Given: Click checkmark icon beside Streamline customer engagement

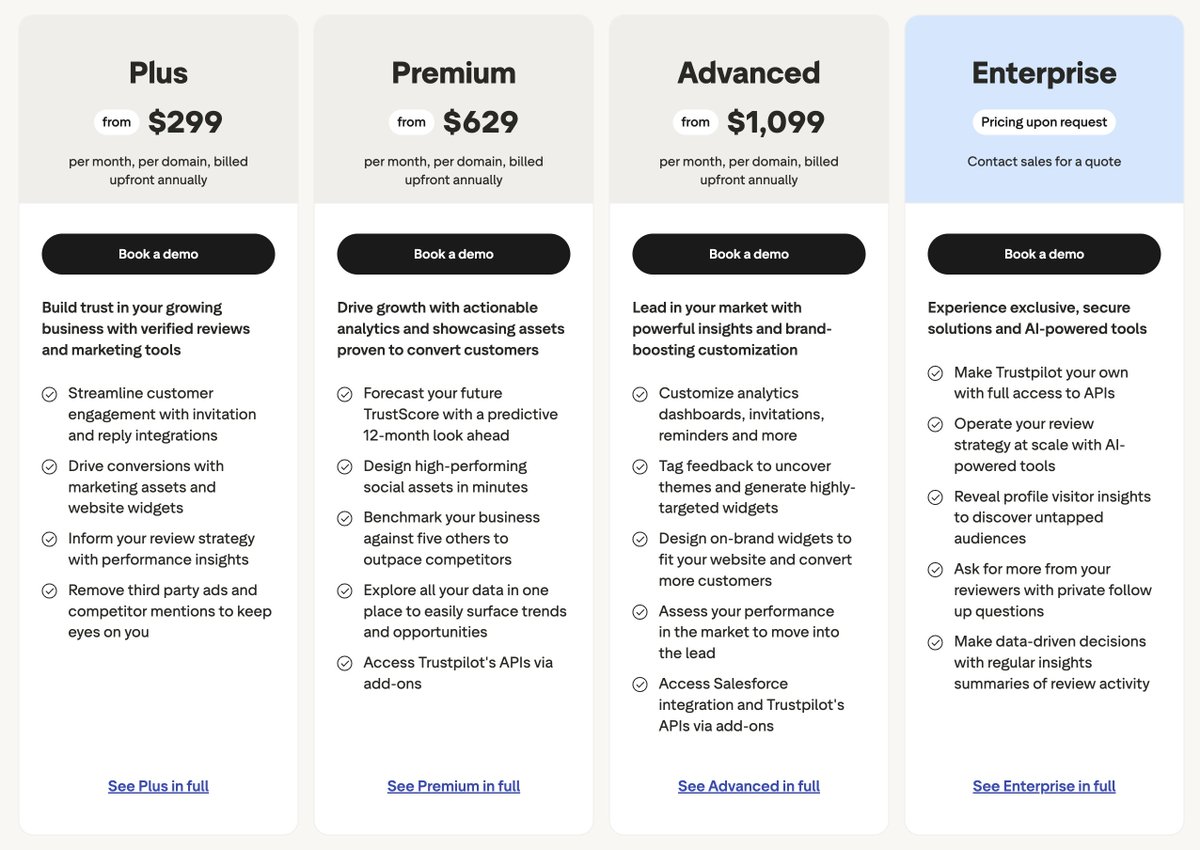Looking at the screenshot, I should pos(49,394).
